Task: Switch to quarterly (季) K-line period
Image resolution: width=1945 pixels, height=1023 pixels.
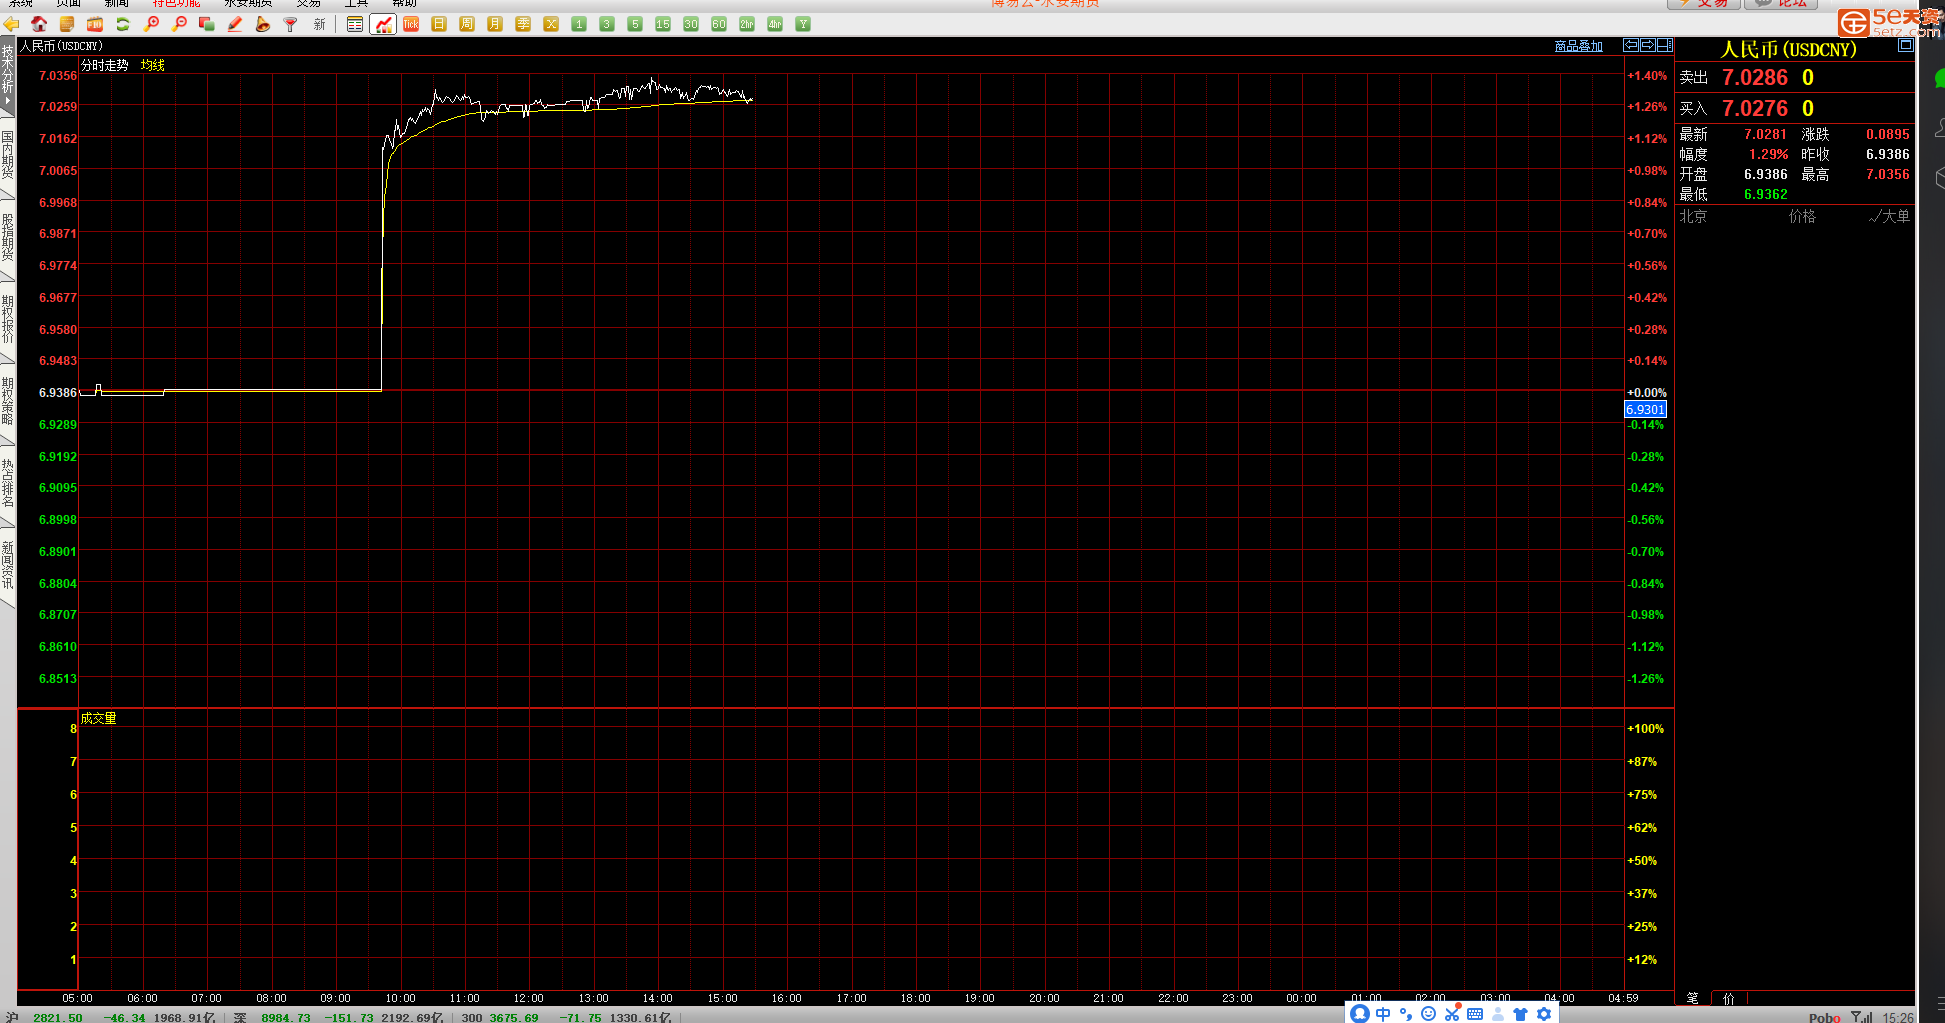Action: coord(523,24)
